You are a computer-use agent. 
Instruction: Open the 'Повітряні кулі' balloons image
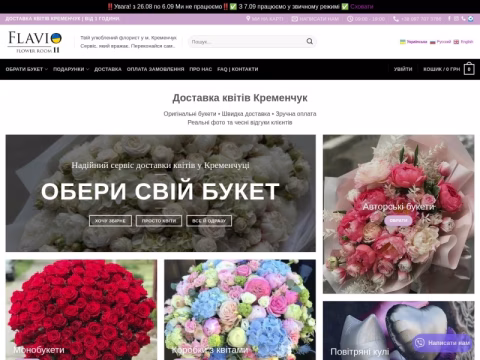pyautogui.click(x=398, y=330)
